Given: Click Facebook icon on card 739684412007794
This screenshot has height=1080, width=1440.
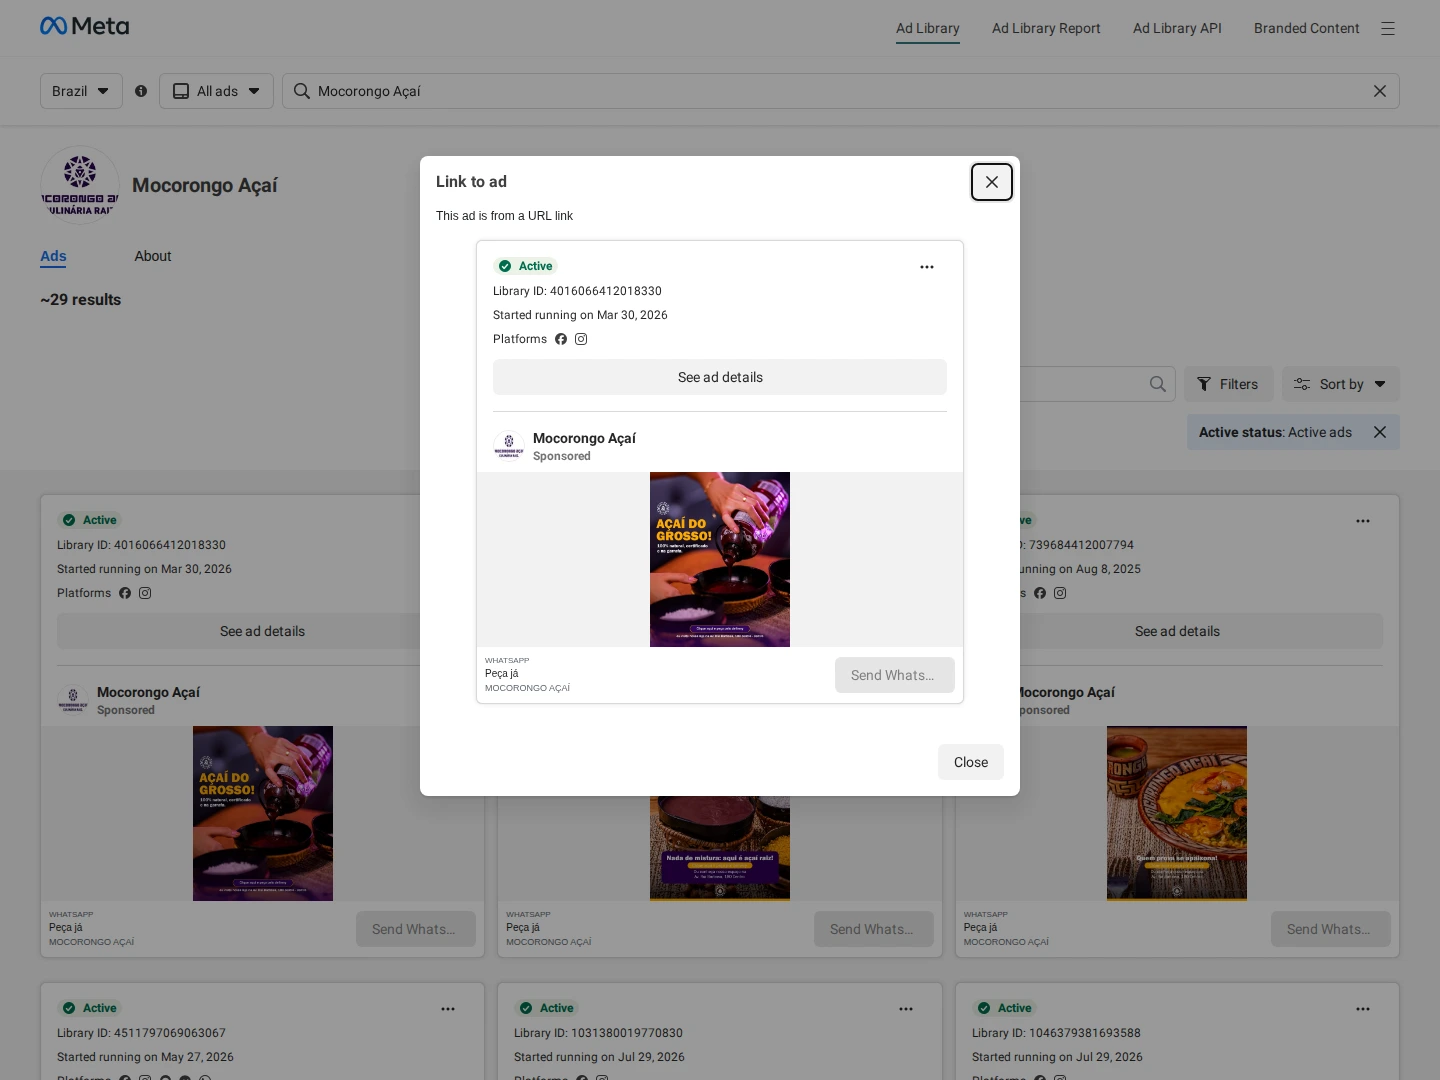Looking at the screenshot, I should pyautogui.click(x=1040, y=593).
